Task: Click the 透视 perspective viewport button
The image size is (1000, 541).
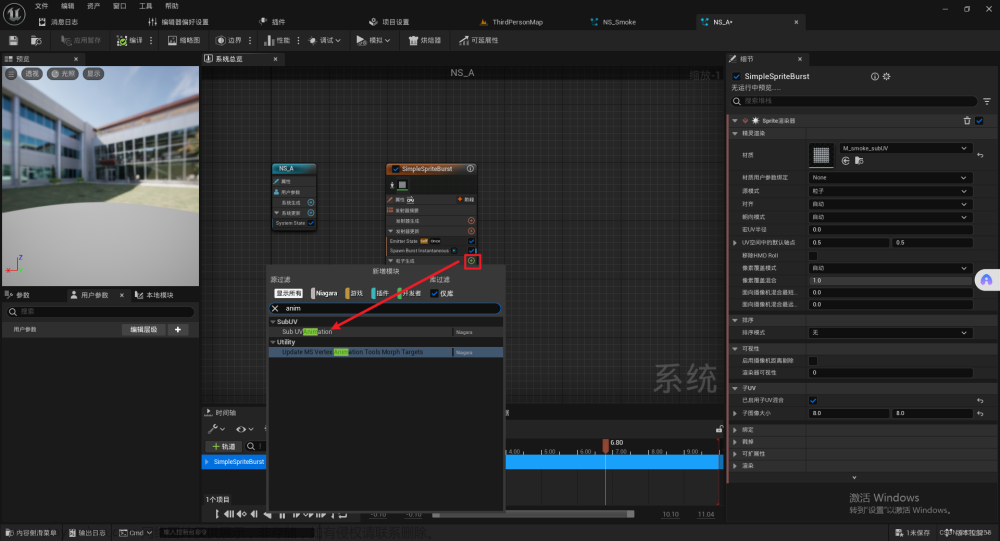Action: coord(31,74)
